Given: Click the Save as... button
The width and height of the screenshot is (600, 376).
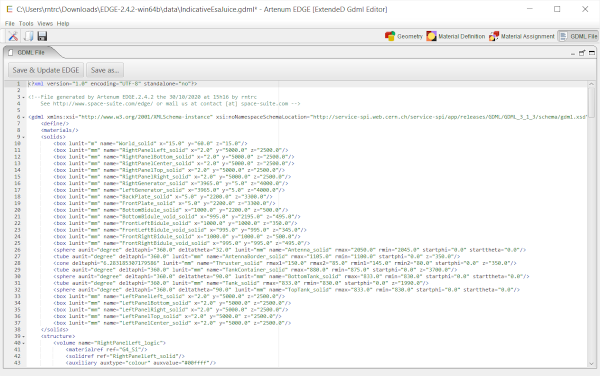Looking at the screenshot, I should [105, 70].
